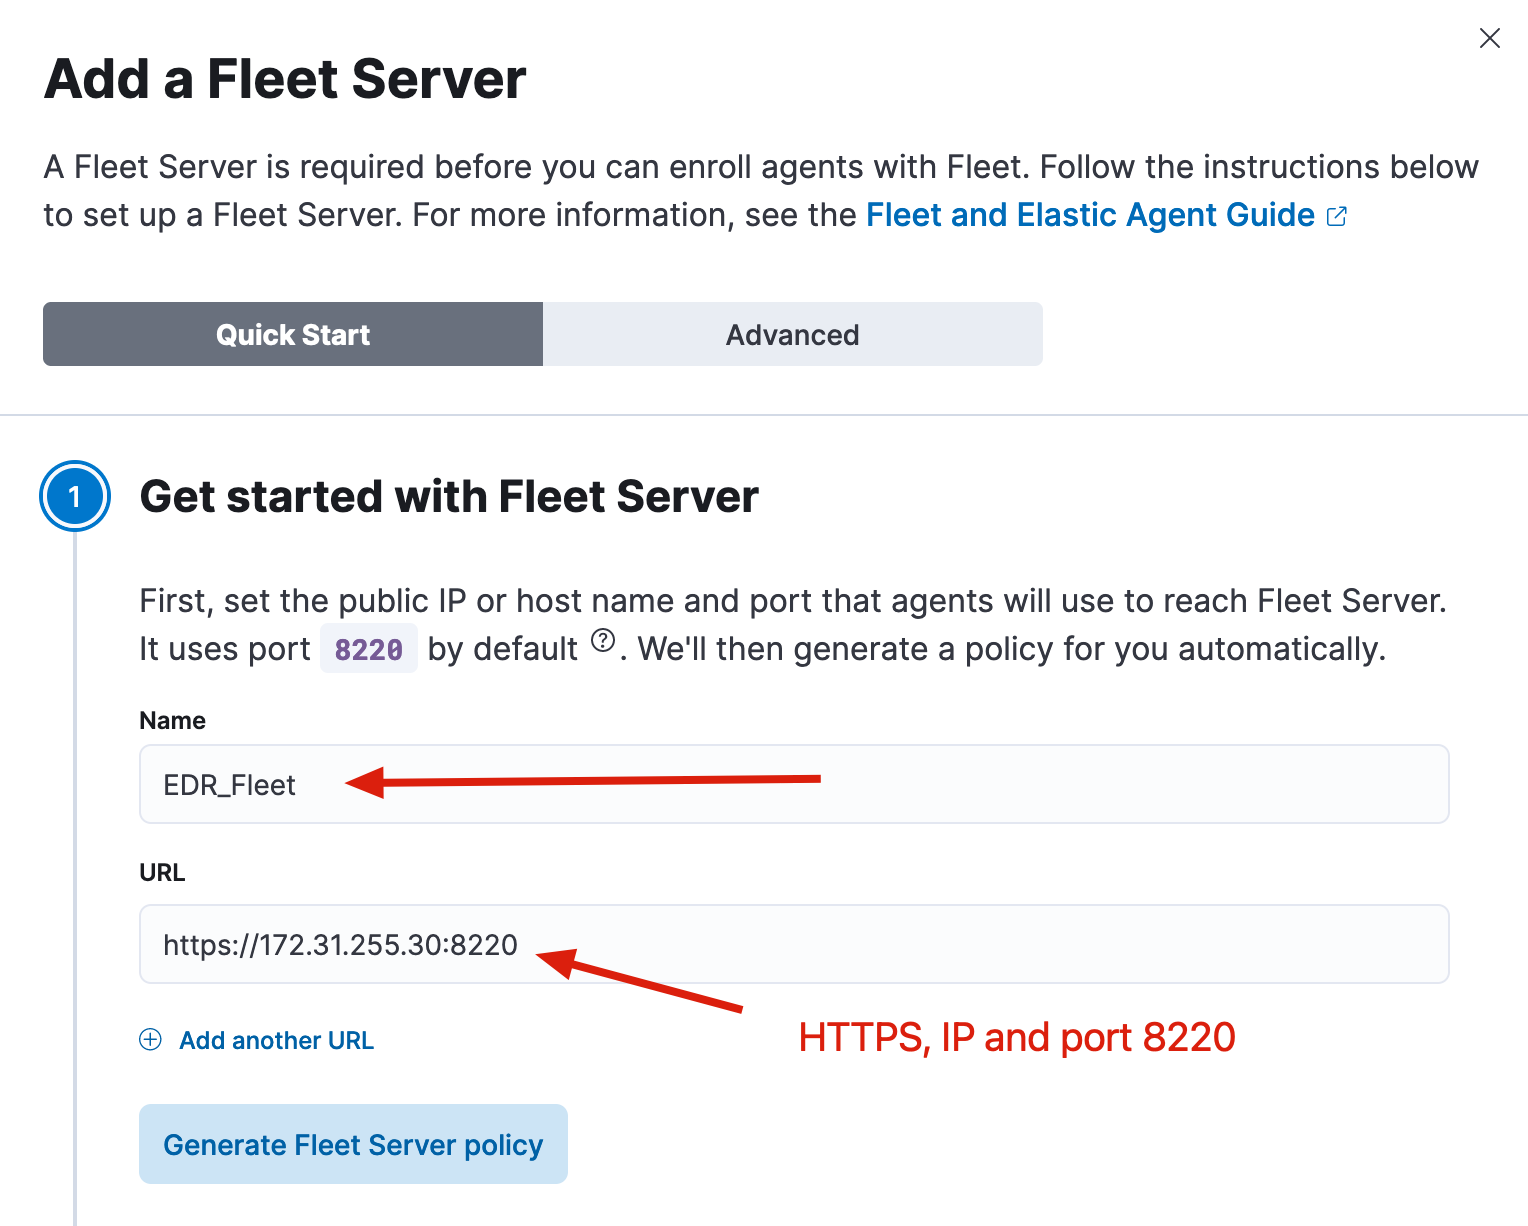The width and height of the screenshot is (1528, 1226).
Task: Click the red arrow pointing at the URL value
Action: [640, 980]
